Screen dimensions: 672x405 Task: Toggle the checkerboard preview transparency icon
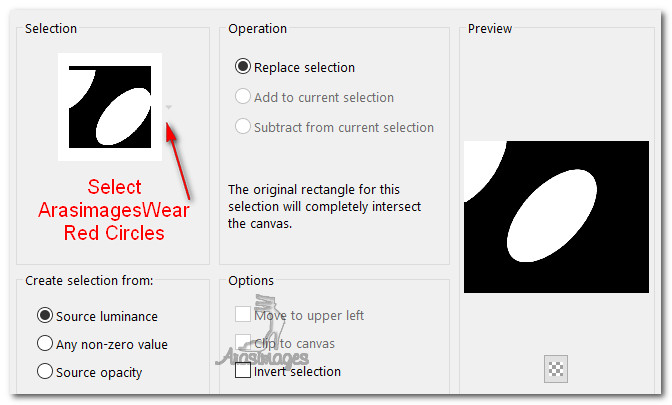[556, 368]
